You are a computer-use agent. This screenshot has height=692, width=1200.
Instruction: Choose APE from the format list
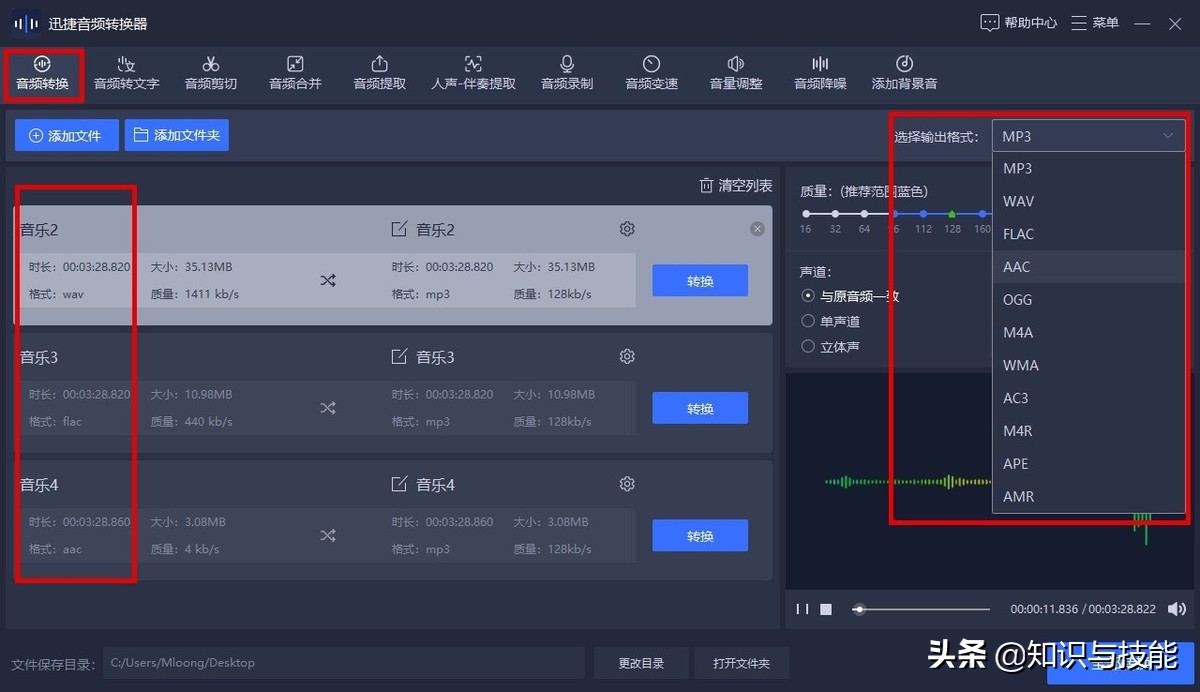tap(1088, 463)
